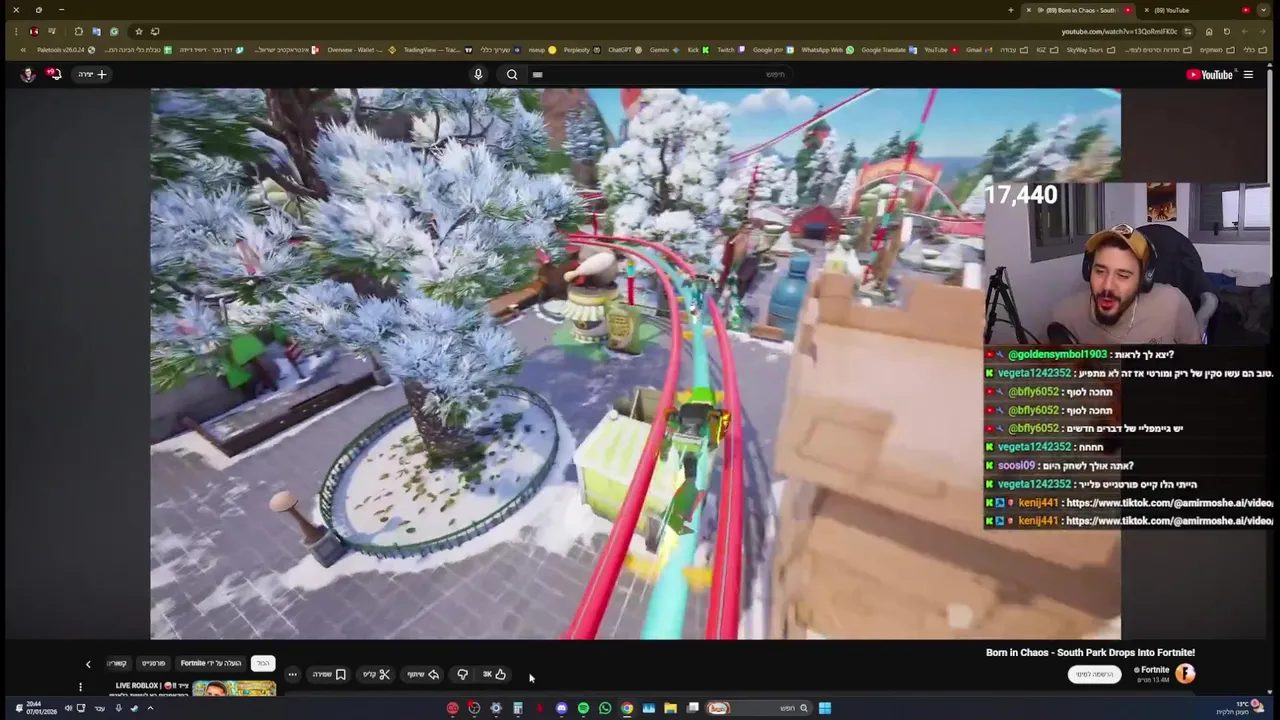Viewport: 1280px width, 720px height.
Task: Click the video title Born in Chaos
Action: (1090, 652)
